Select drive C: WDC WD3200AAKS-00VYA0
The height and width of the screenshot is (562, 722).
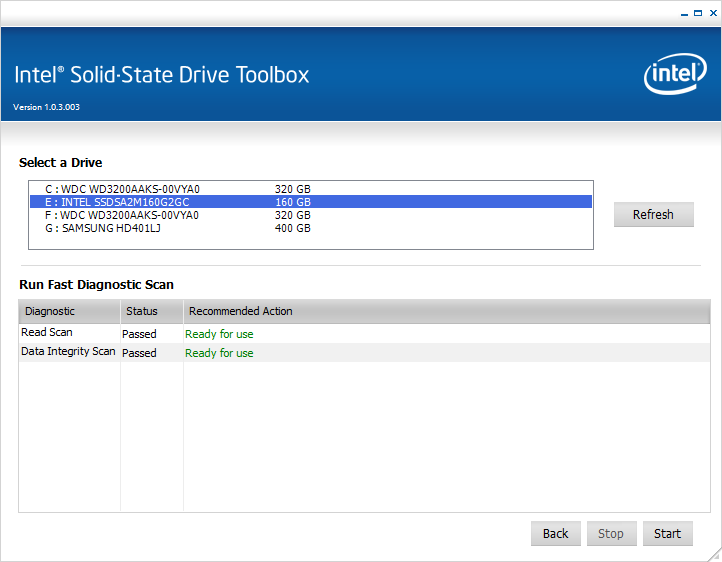(311, 189)
